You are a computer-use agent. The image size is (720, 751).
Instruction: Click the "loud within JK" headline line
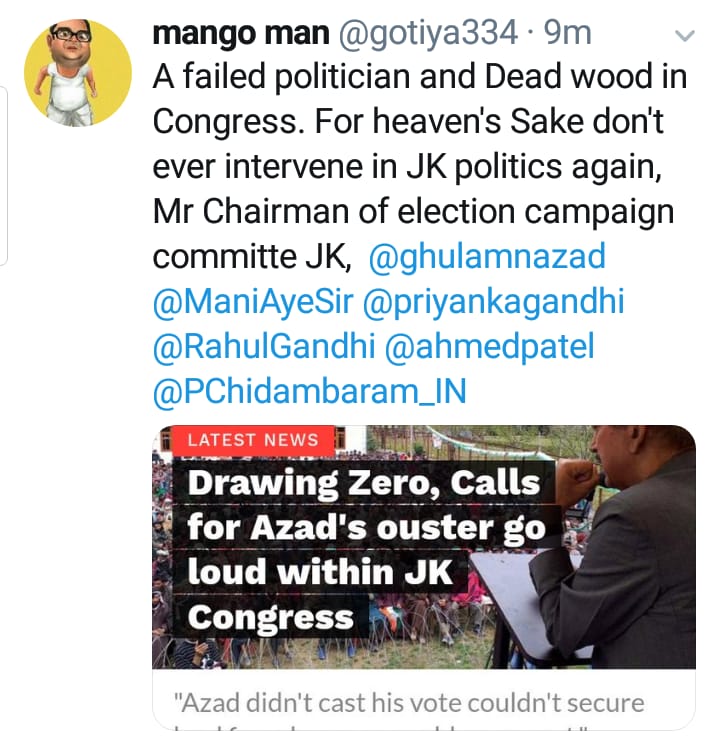[320, 574]
